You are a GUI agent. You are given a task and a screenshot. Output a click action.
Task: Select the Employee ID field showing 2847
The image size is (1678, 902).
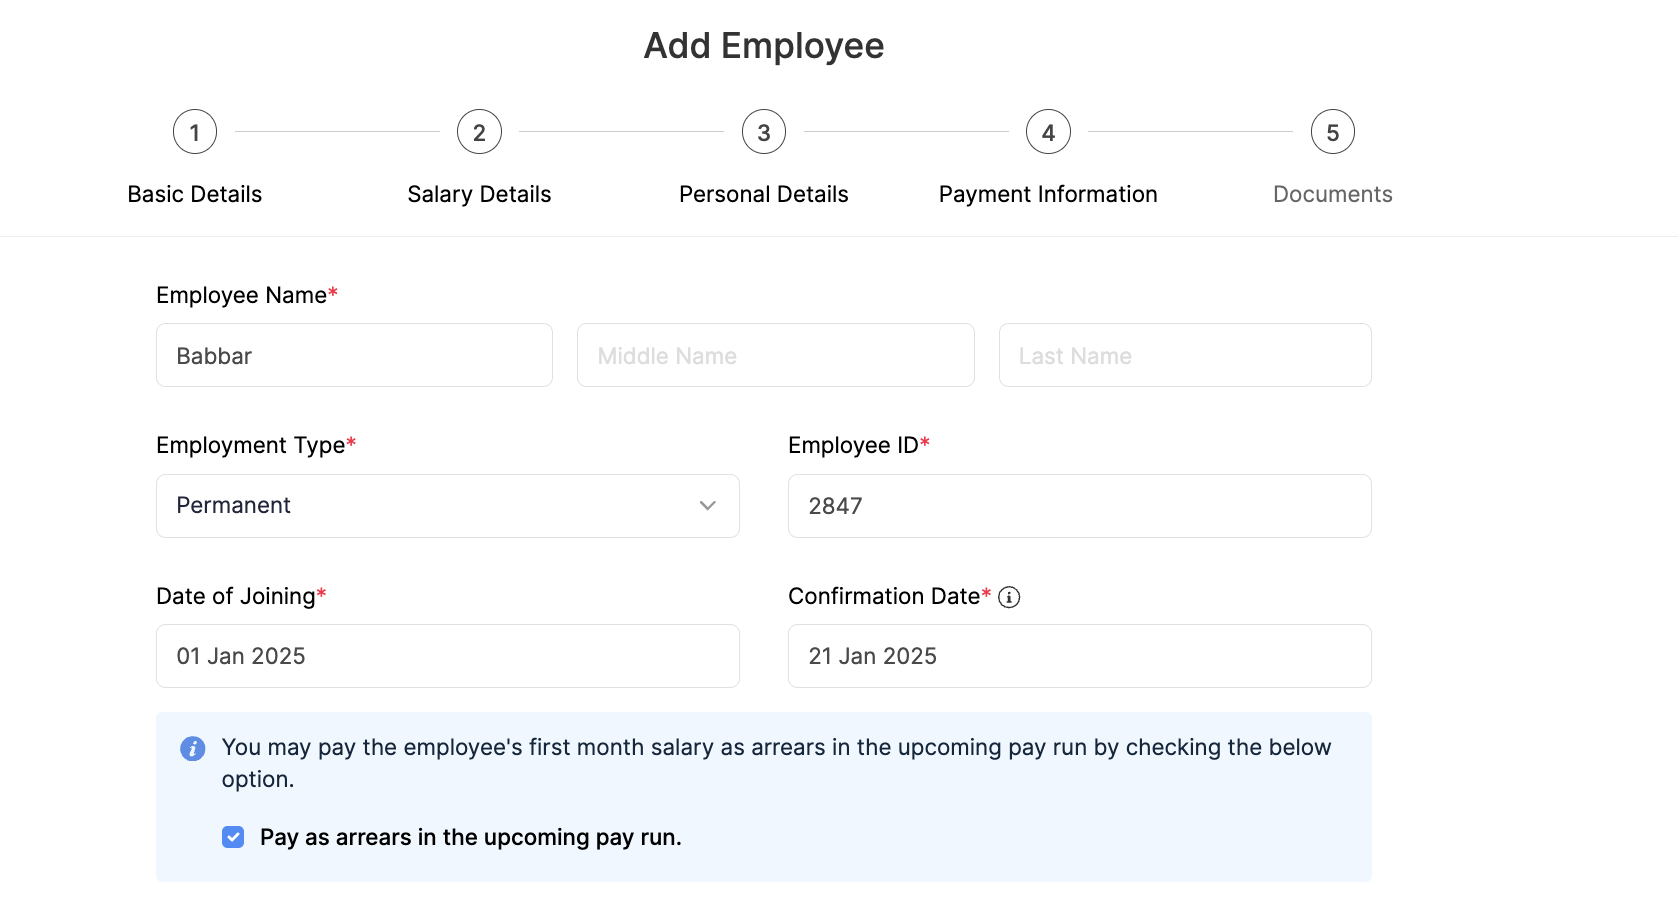(x=1079, y=506)
